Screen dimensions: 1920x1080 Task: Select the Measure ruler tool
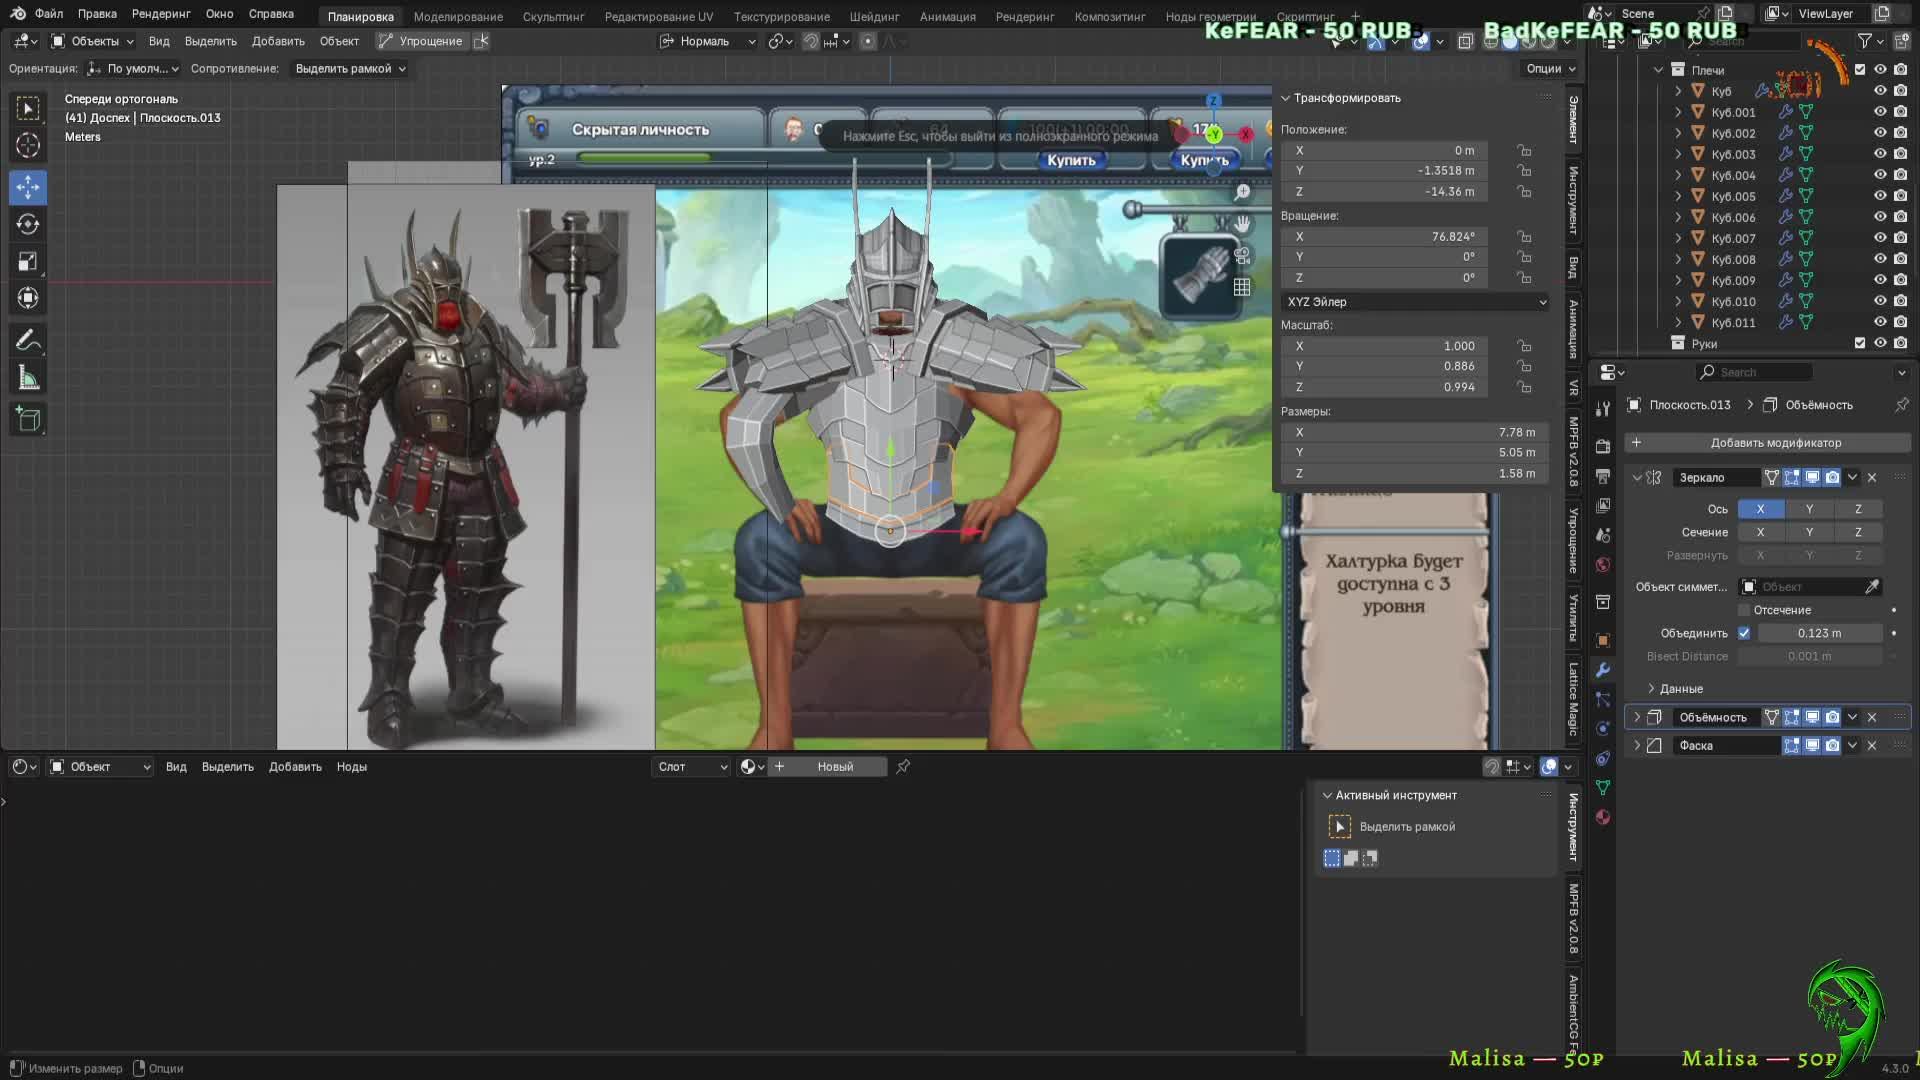click(28, 379)
